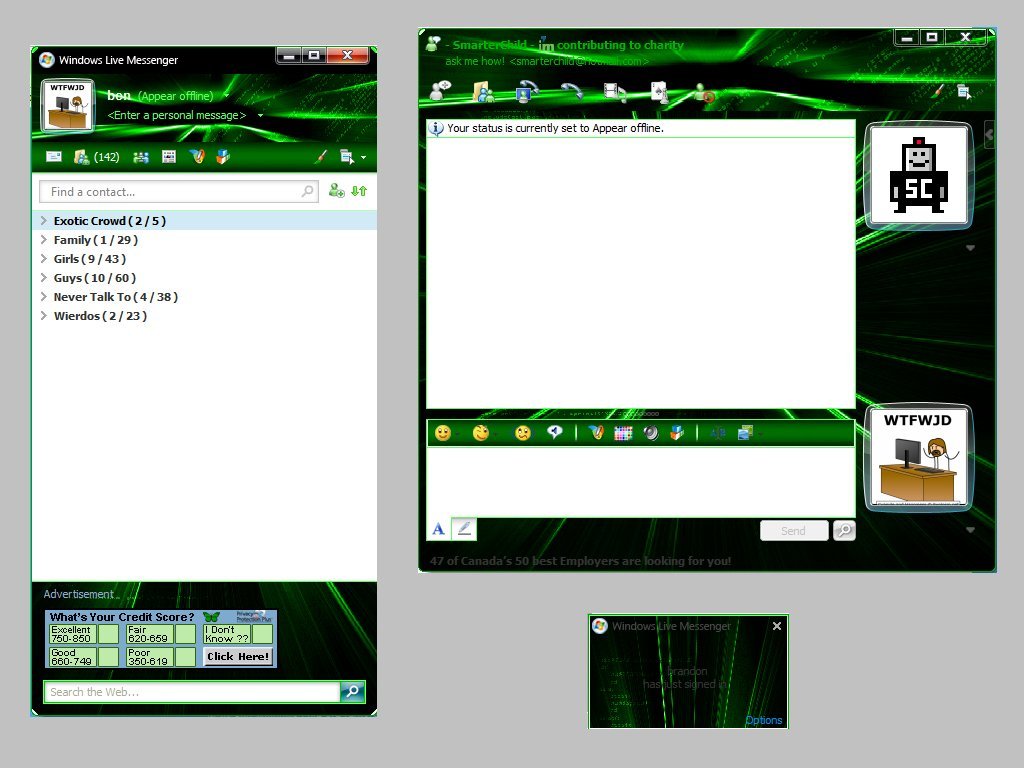Click the voice clip speech bubble icon
The width and height of the screenshot is (1024, 768).
point(555,432)
